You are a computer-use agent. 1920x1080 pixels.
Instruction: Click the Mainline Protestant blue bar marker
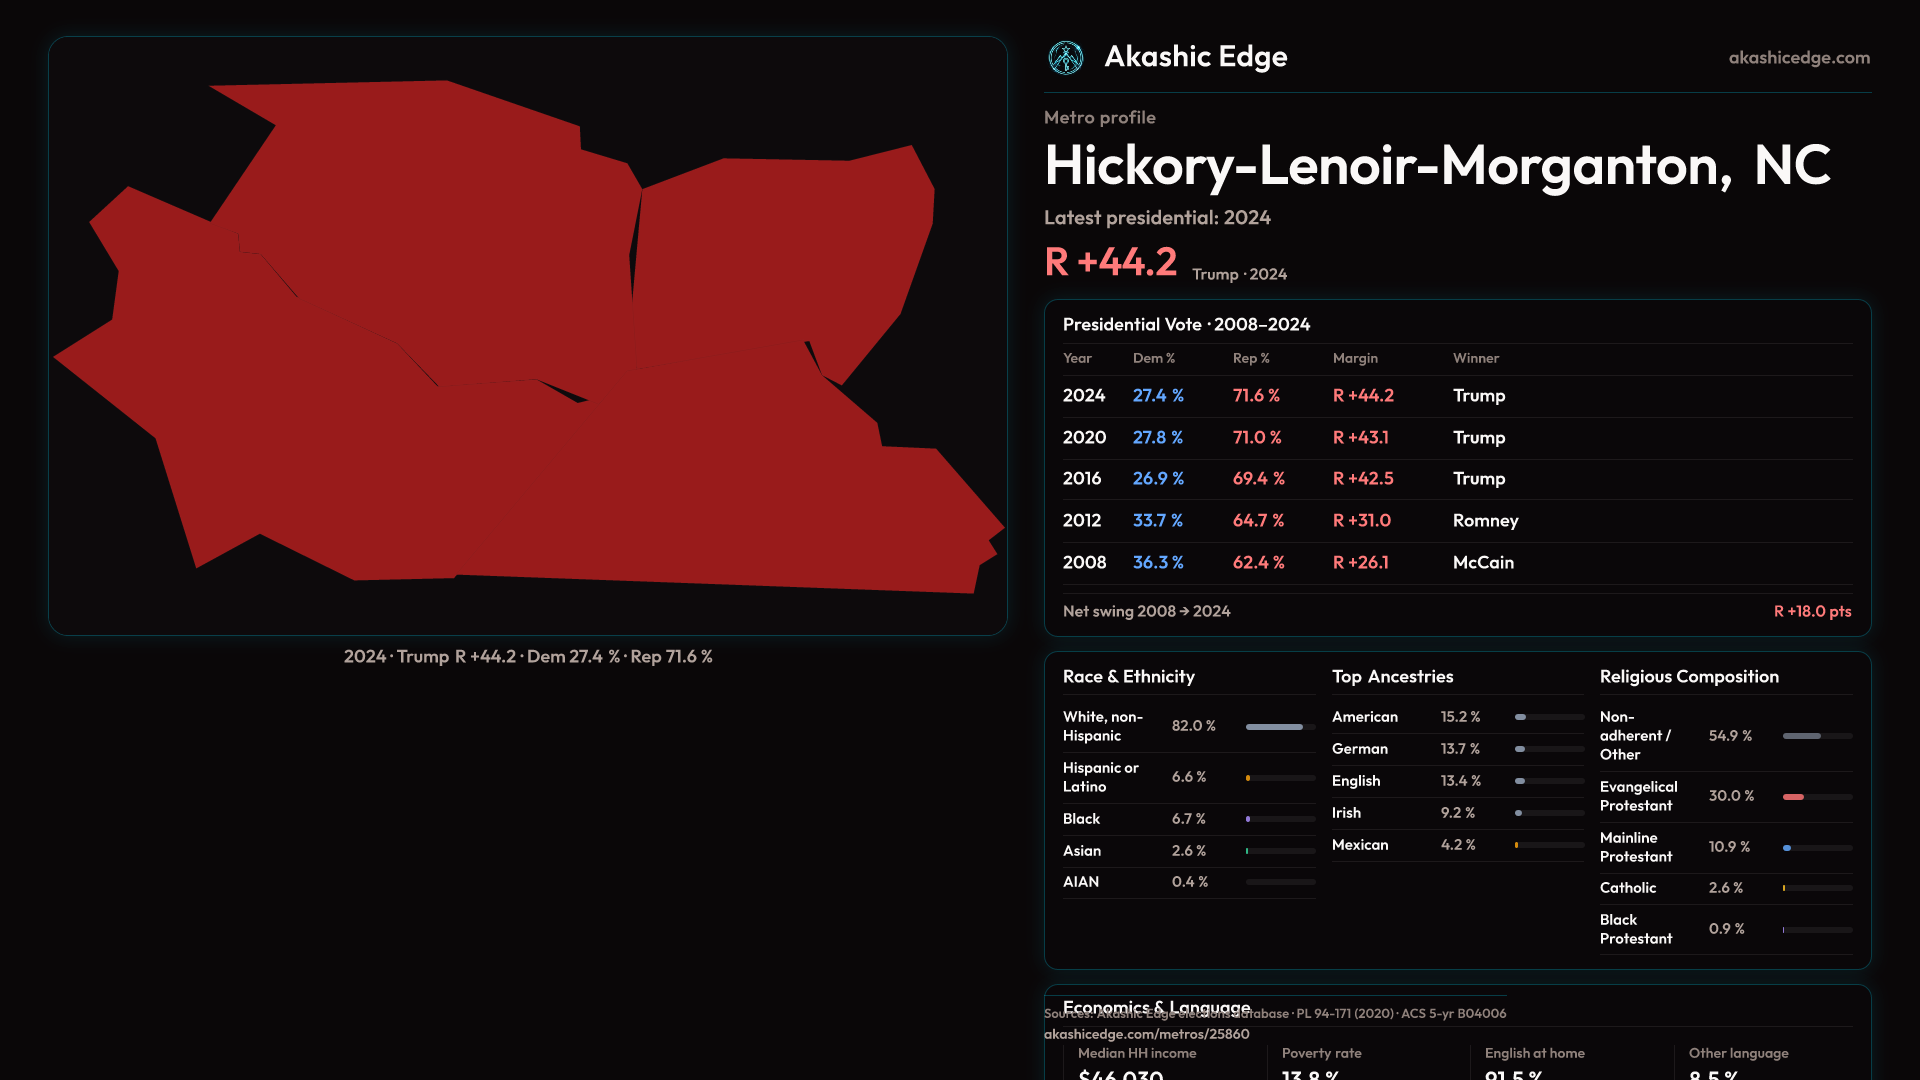pyautogui.click(x=1787, y=848)
